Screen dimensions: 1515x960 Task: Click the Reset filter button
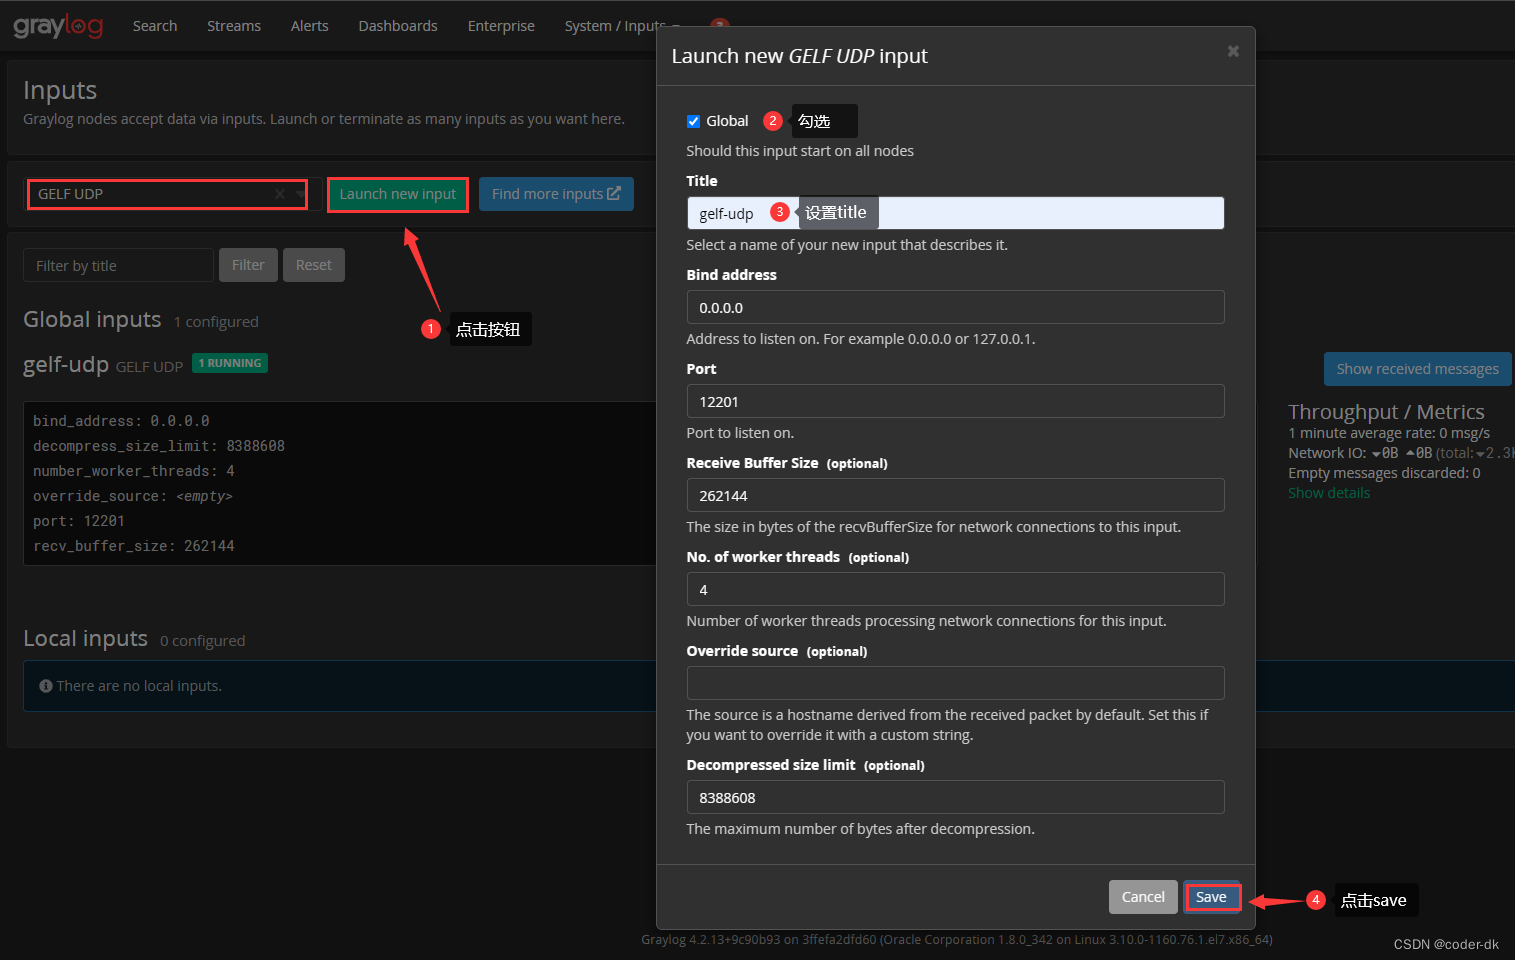point(314,265)
